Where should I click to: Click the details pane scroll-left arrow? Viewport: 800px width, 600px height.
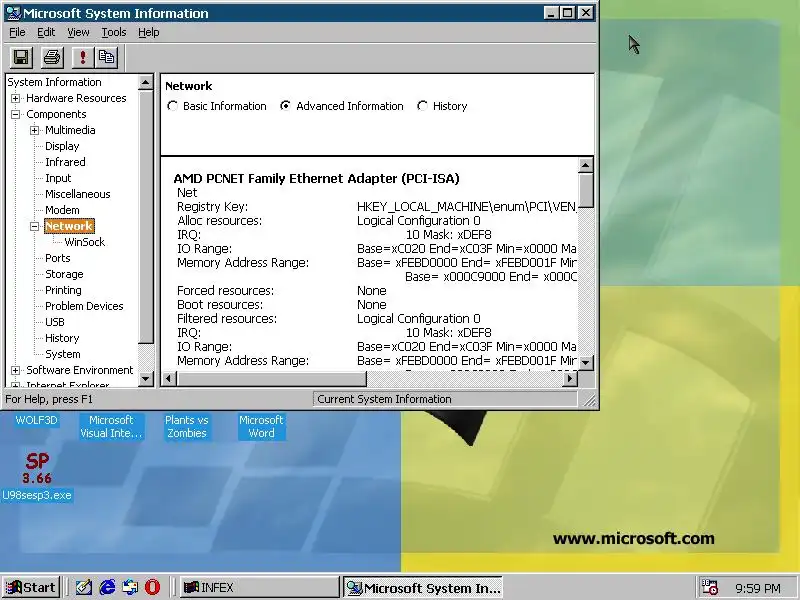169,379
